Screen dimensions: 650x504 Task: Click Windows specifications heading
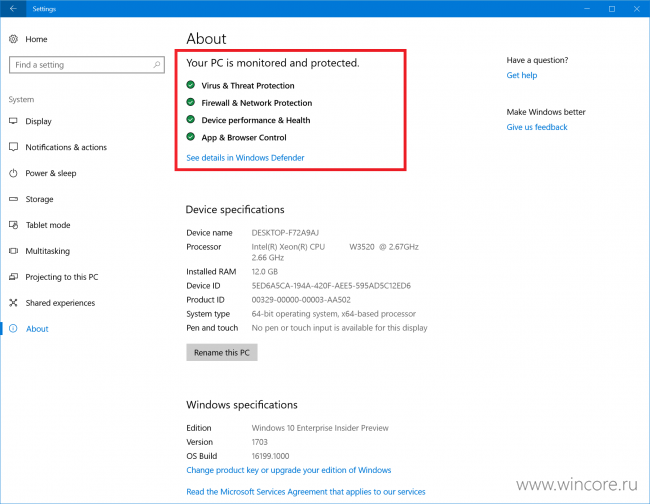[242, 405]
